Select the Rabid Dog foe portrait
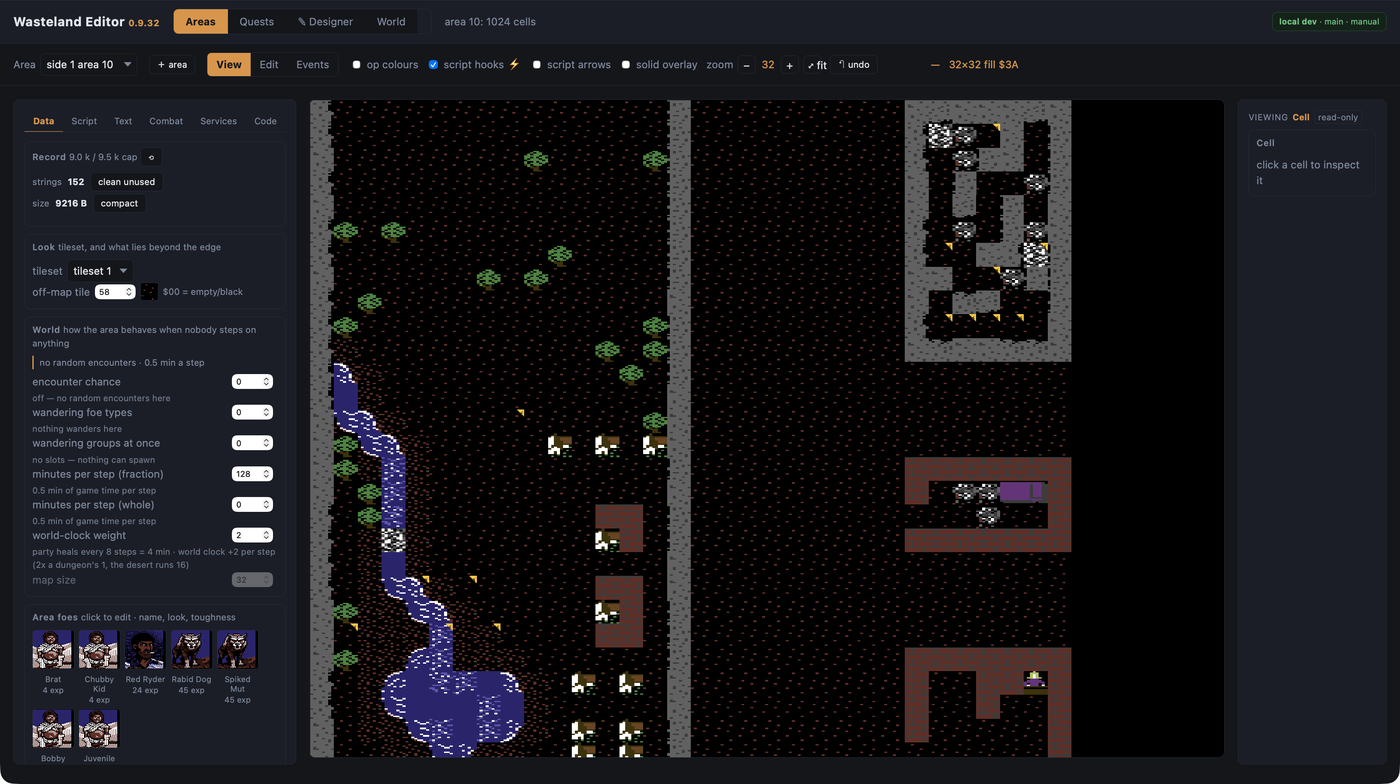The height and width of the screenshot is (784, 1400). [x=191, y=650]
